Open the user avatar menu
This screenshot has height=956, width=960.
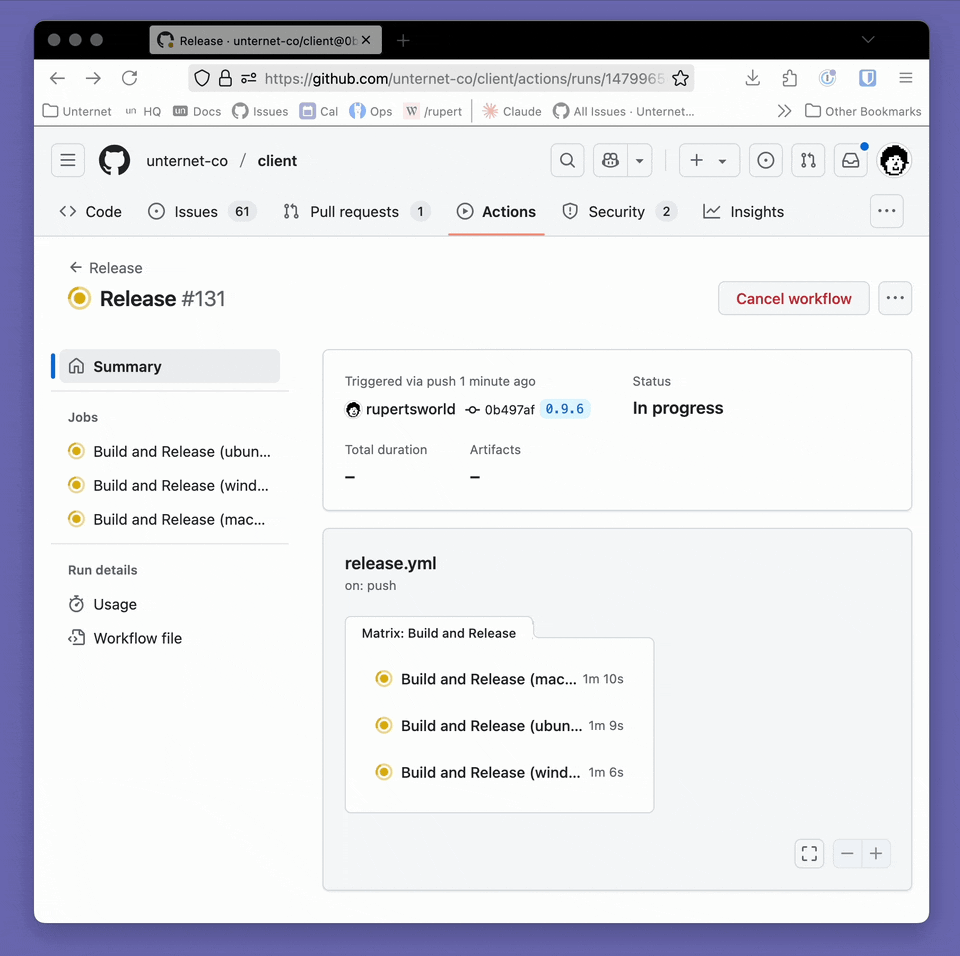pos(894,160)
